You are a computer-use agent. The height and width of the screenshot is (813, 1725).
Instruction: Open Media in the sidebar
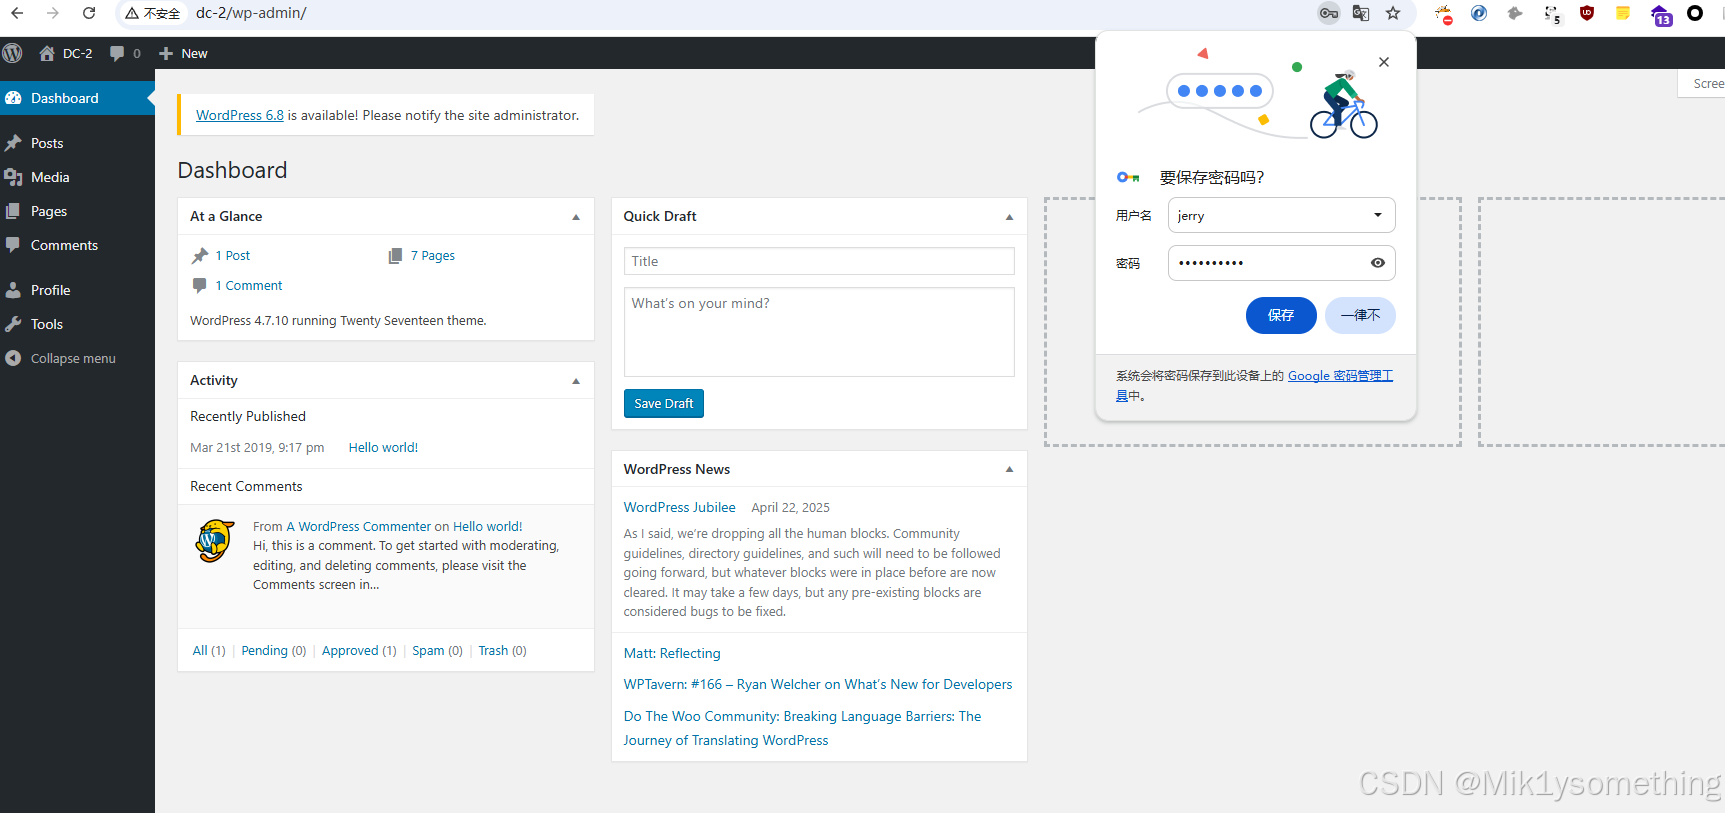click(77, 177)
